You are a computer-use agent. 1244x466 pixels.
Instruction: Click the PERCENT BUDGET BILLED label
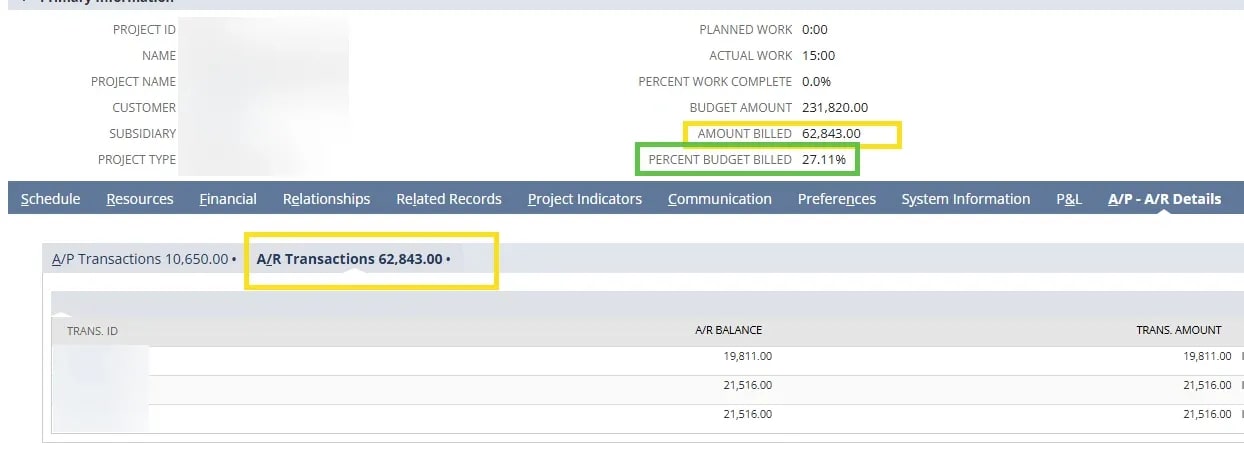point(720,159)
